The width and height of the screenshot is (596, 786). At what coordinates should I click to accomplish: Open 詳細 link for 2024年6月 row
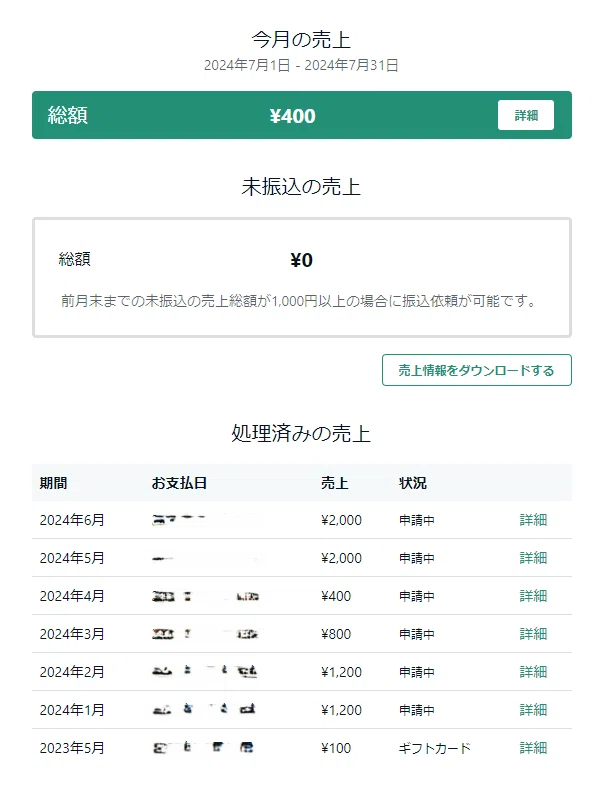(x=533, y=520)
